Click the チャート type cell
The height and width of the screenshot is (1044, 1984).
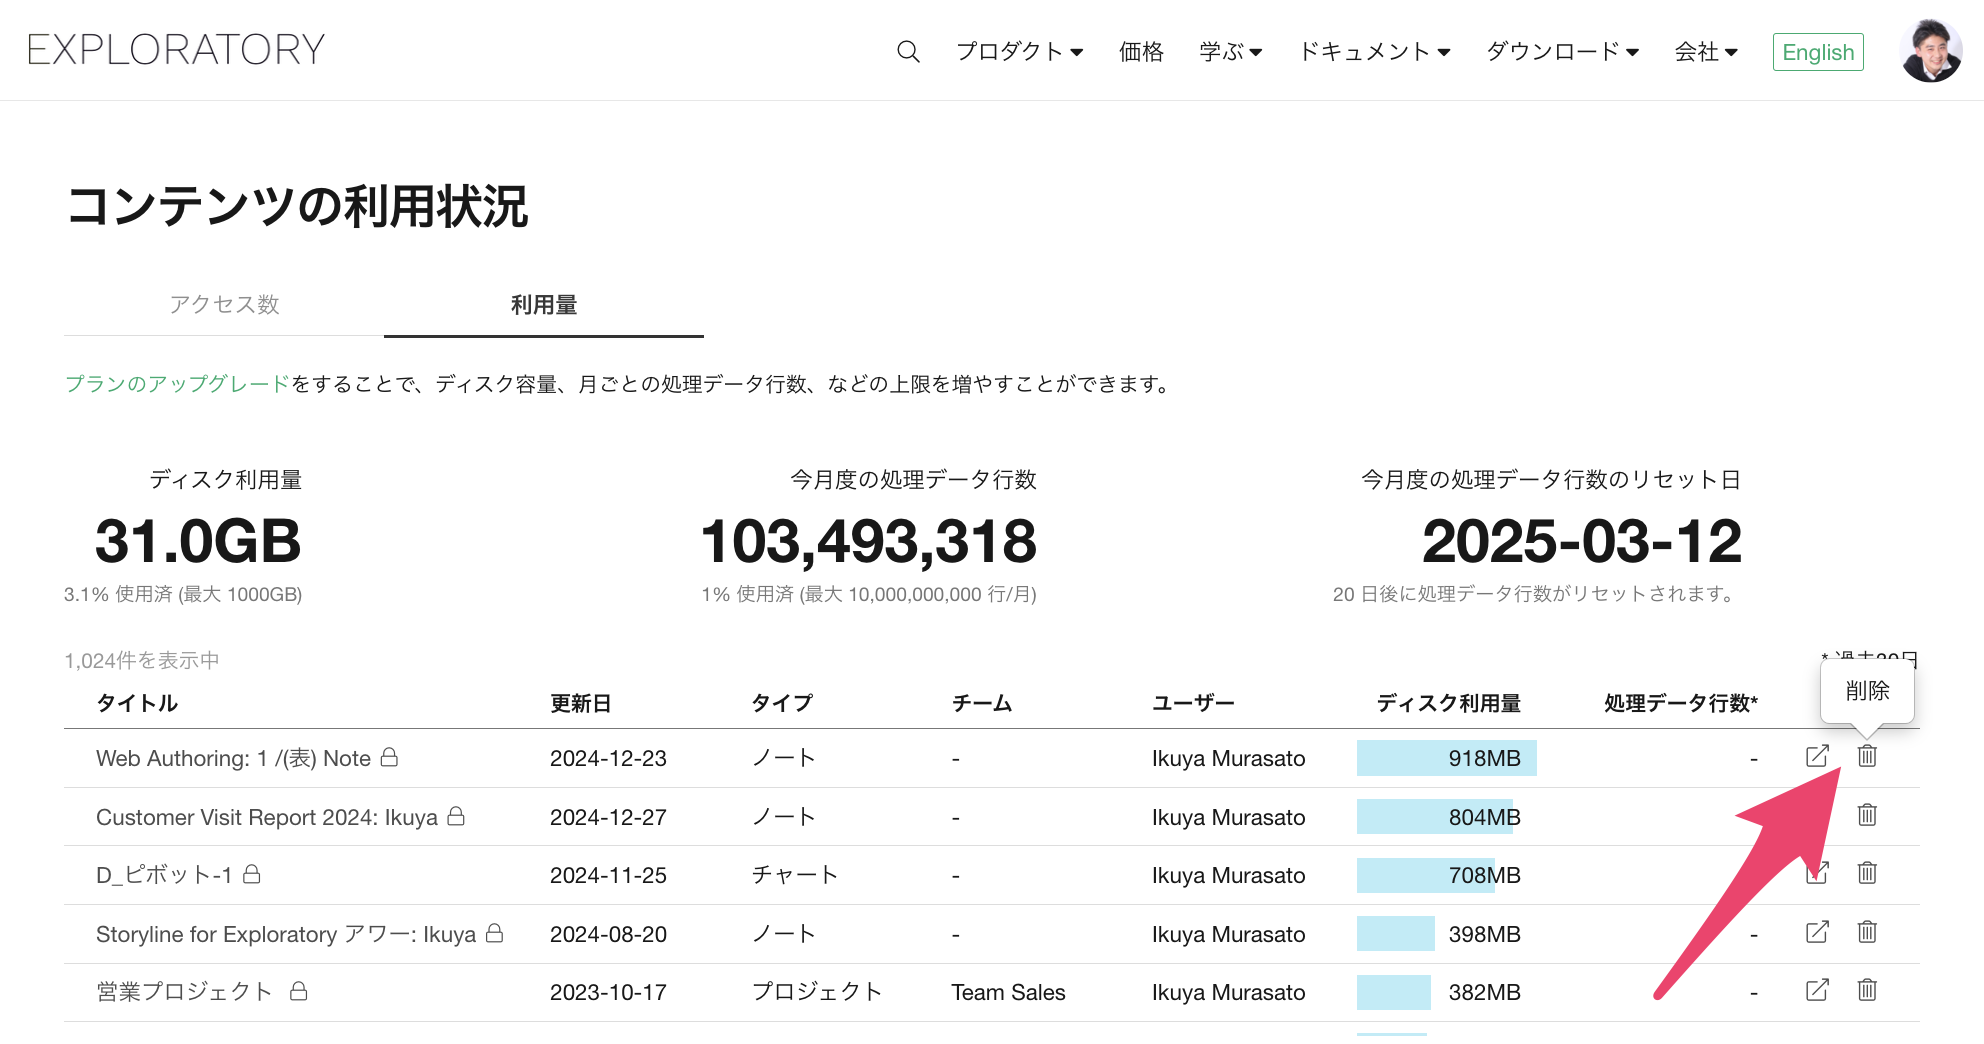point(795,875)
